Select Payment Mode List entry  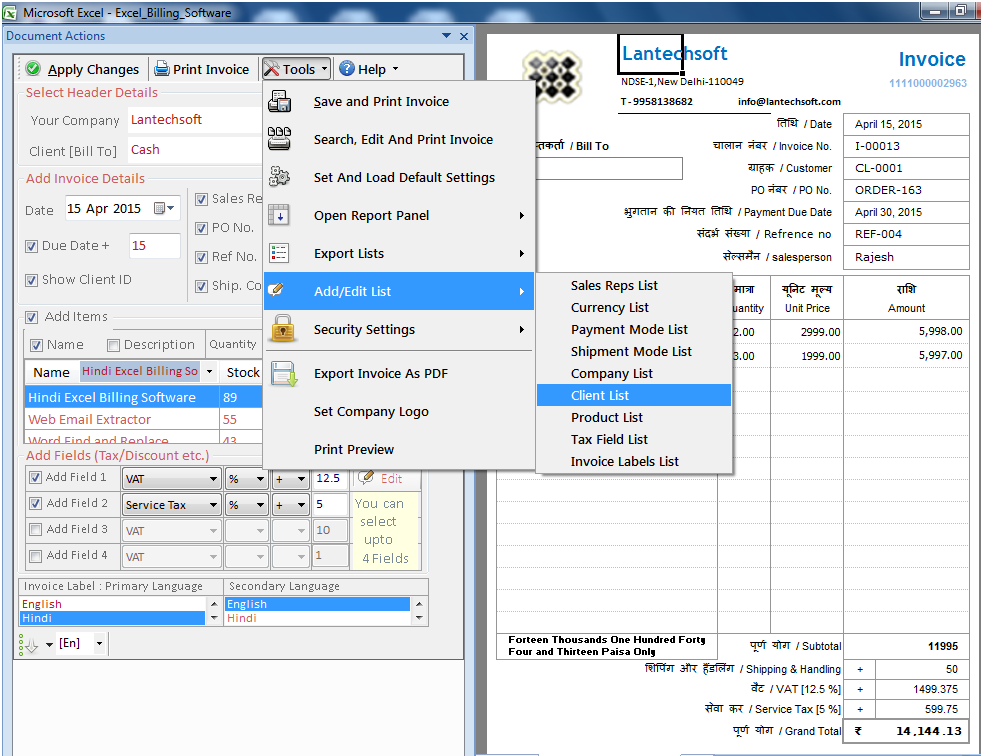[x=634, y=329]
